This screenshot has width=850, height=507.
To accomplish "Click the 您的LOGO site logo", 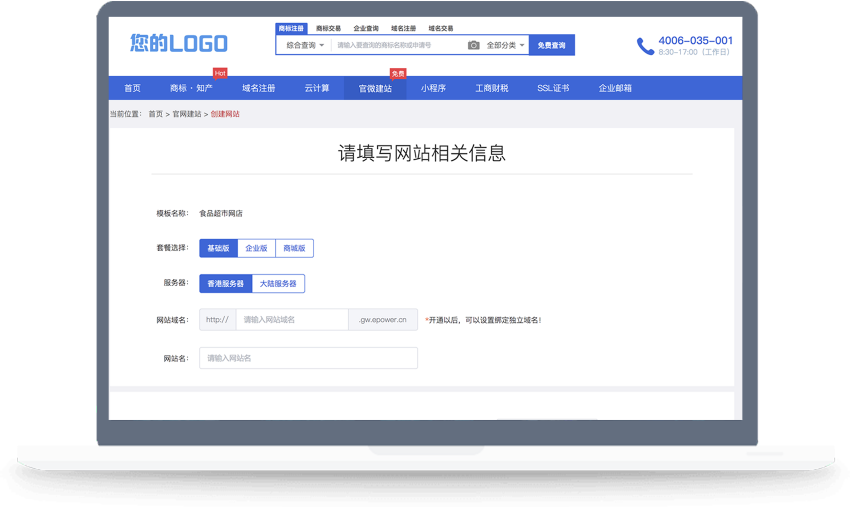I will [179, 43].
